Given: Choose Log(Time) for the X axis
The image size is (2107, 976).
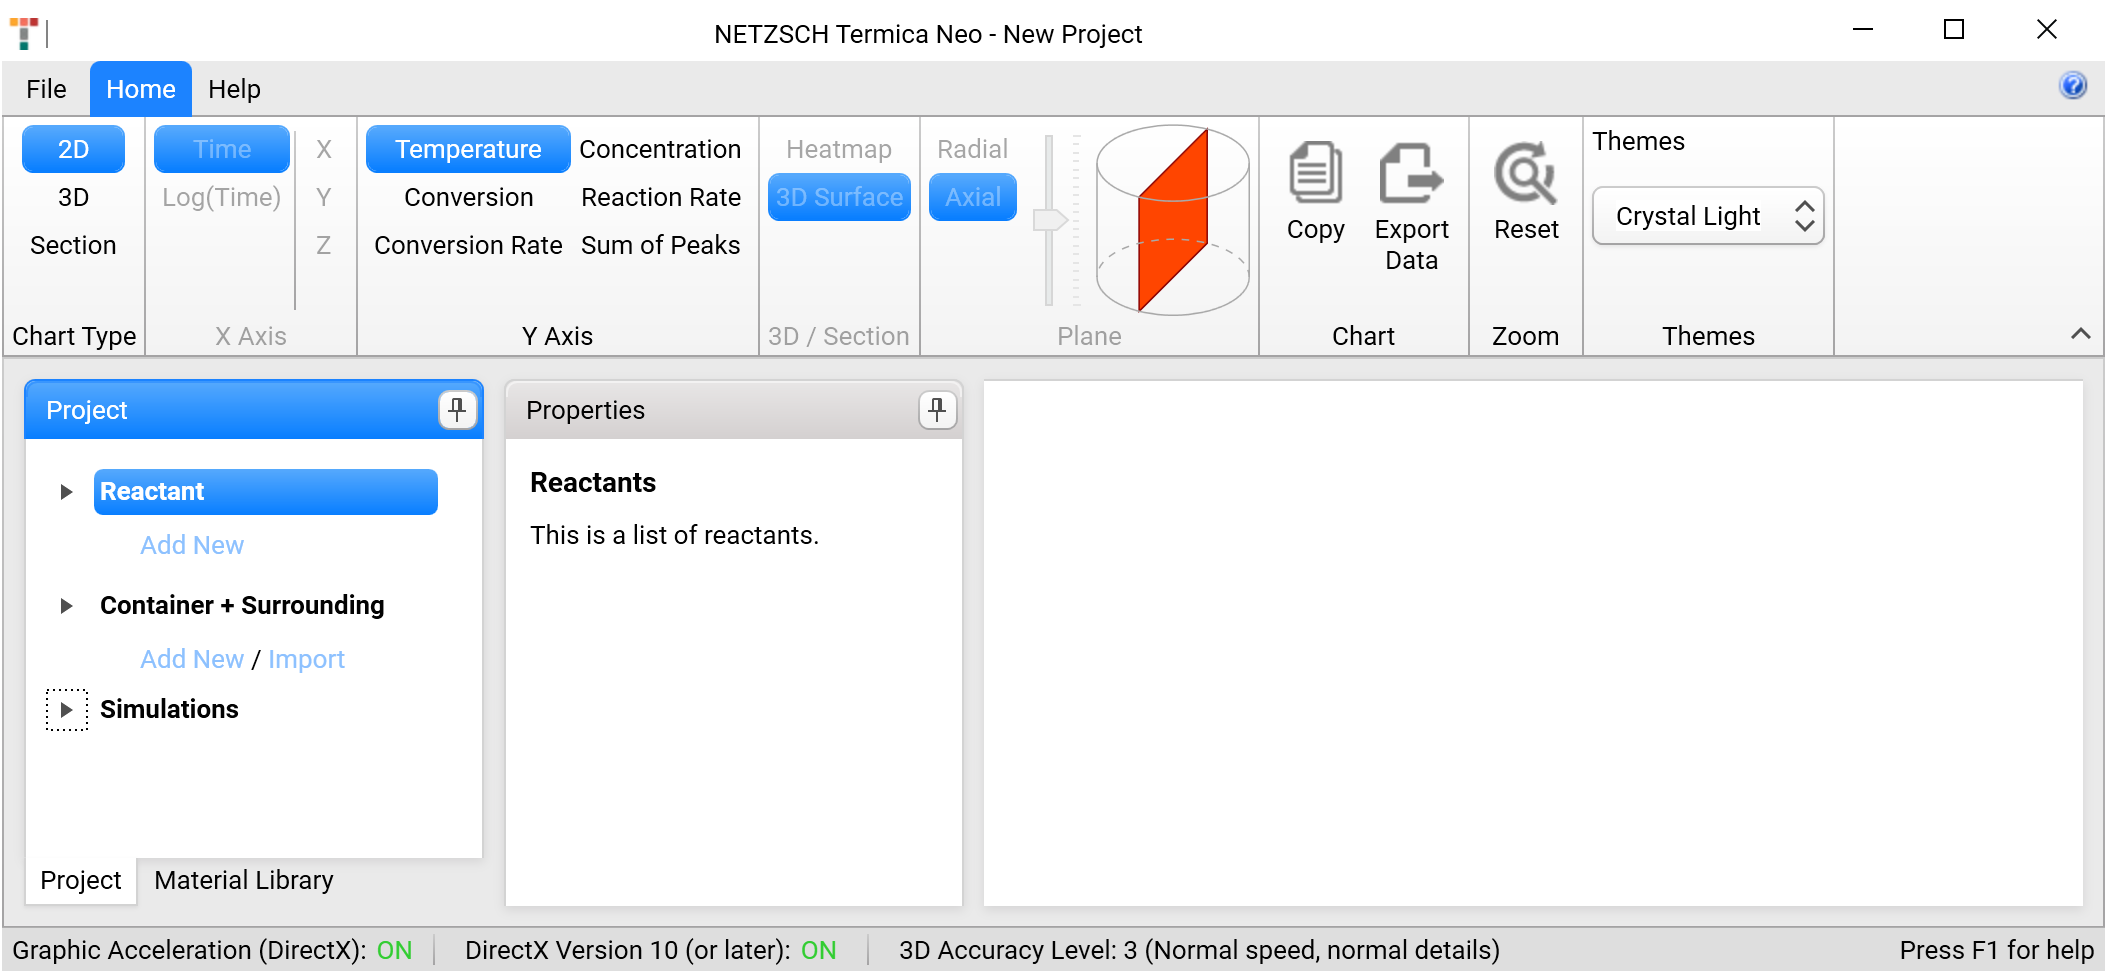Looking at the screenshot, I should pos(222,197).
